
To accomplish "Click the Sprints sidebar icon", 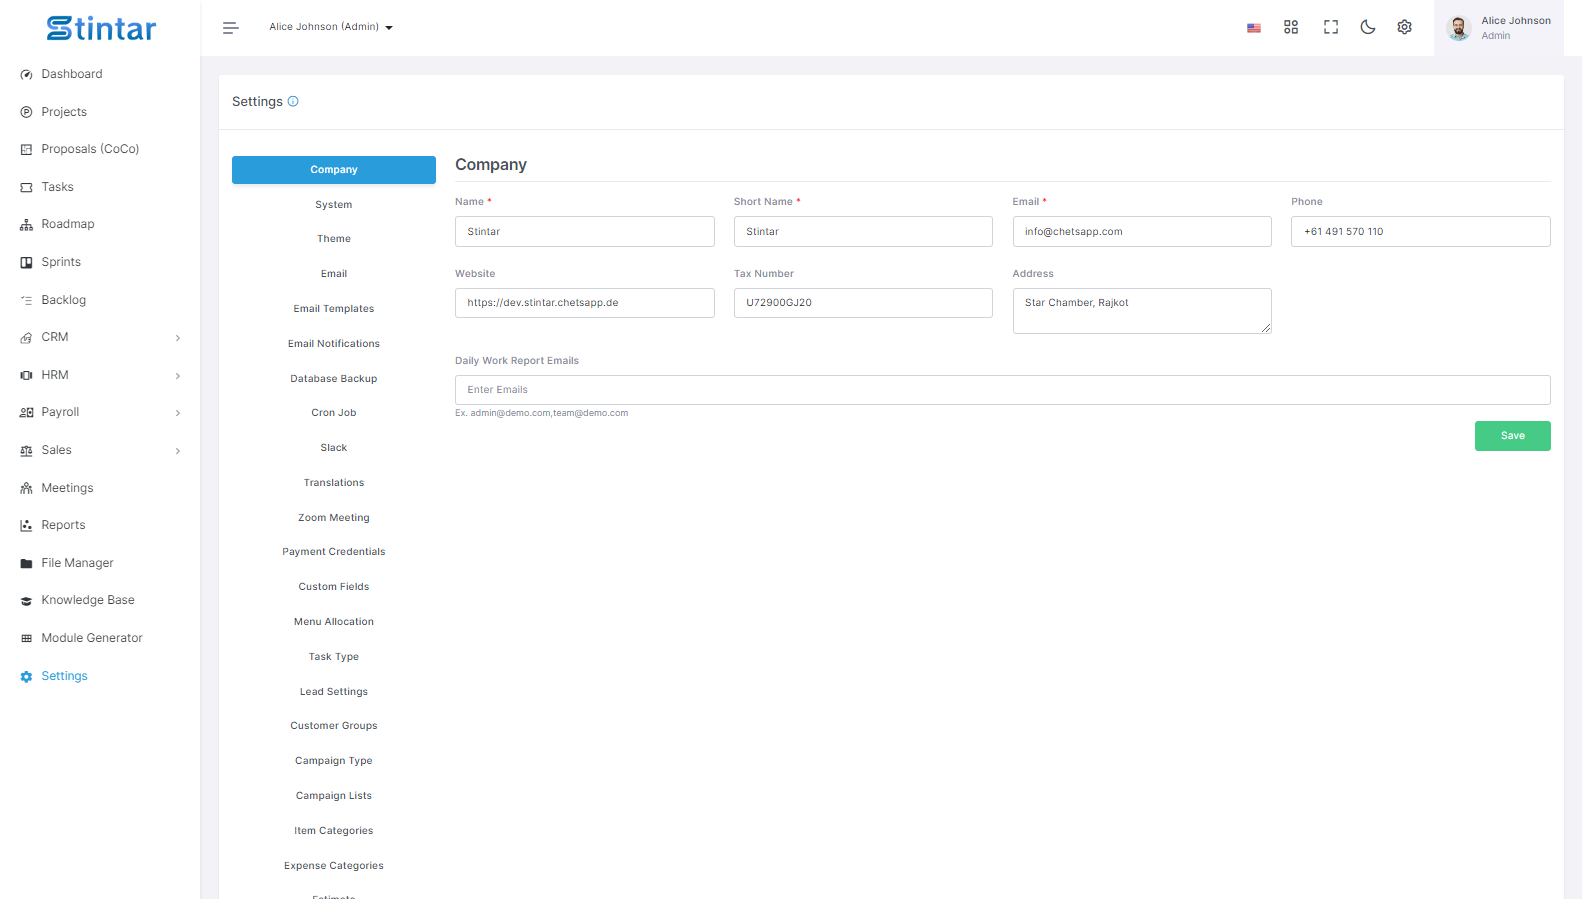I will [26, 262].
